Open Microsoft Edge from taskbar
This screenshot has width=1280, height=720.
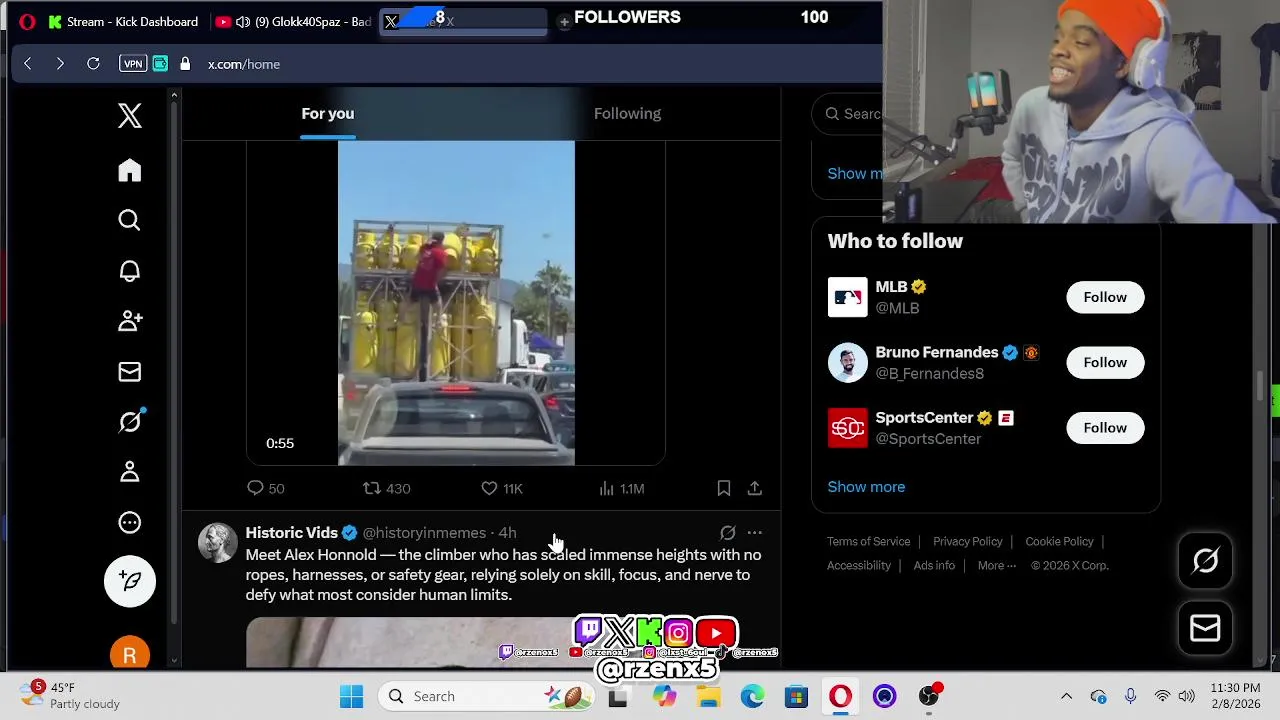(x=752, y=696)
